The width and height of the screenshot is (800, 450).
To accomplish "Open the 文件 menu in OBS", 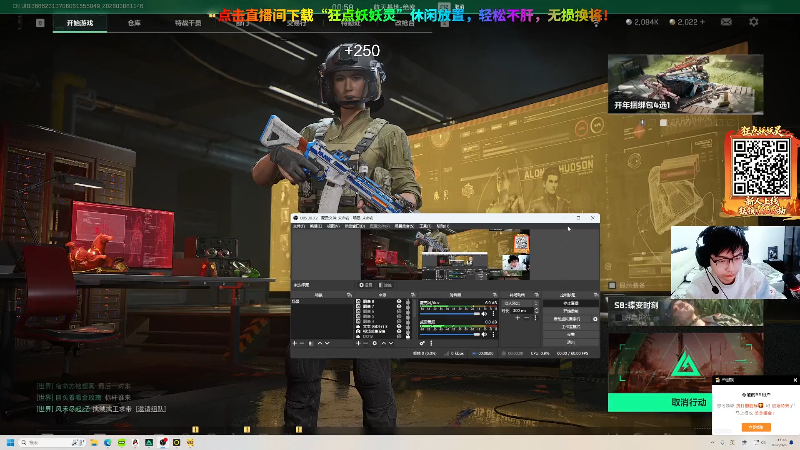I will (x=298, y=226).
